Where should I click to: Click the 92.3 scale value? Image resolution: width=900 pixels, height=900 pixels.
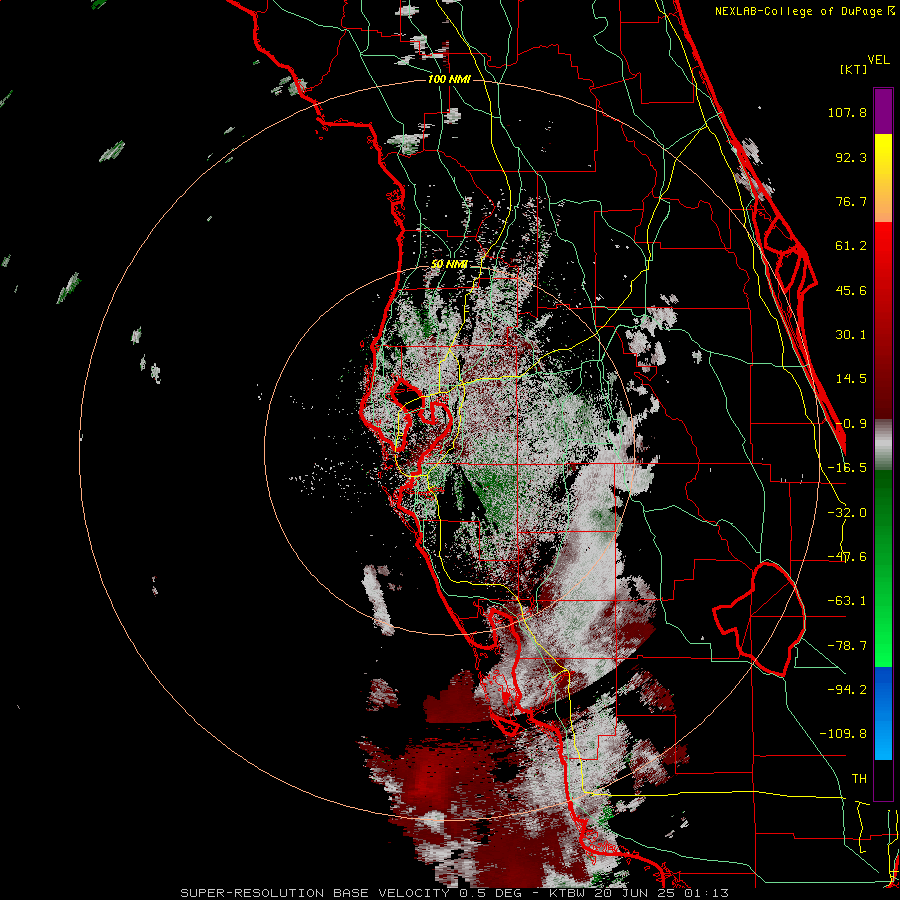click(851, 157)
